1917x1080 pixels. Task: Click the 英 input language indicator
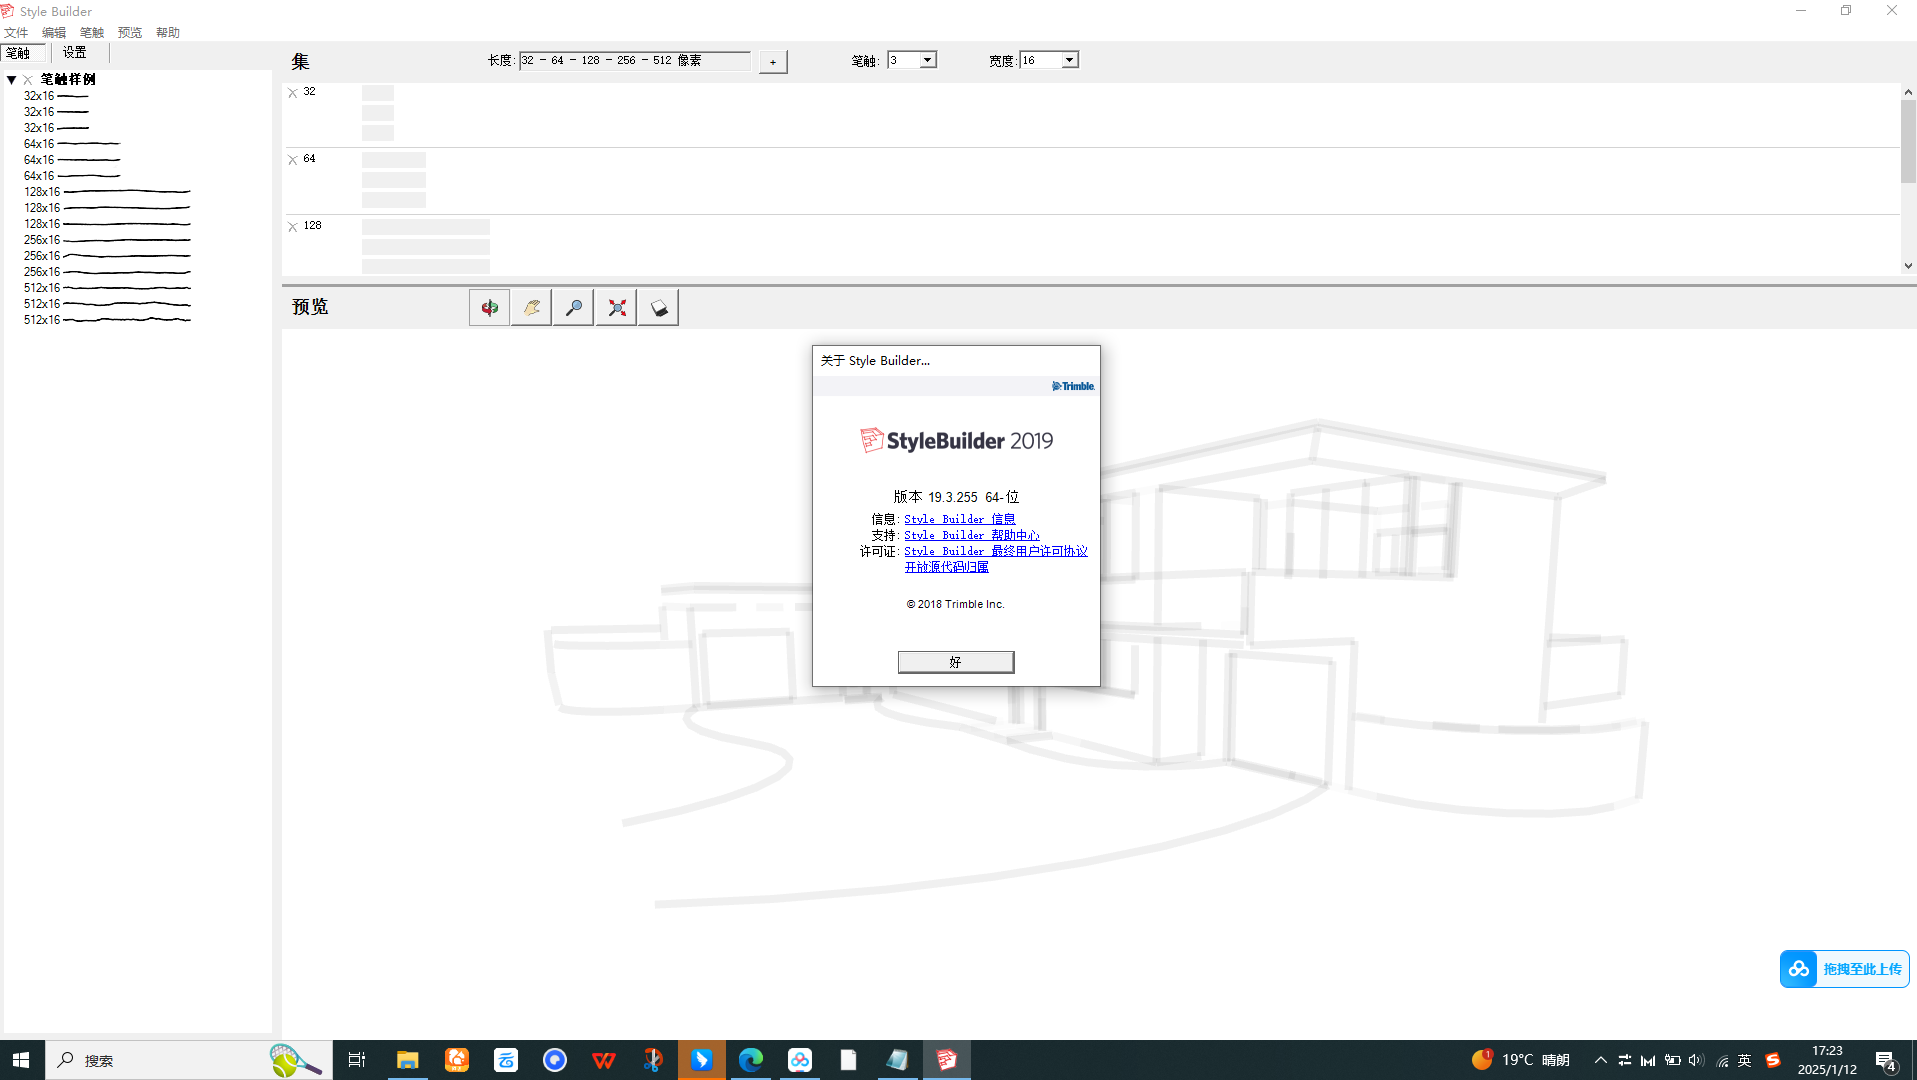[x=1745, y=1060]
